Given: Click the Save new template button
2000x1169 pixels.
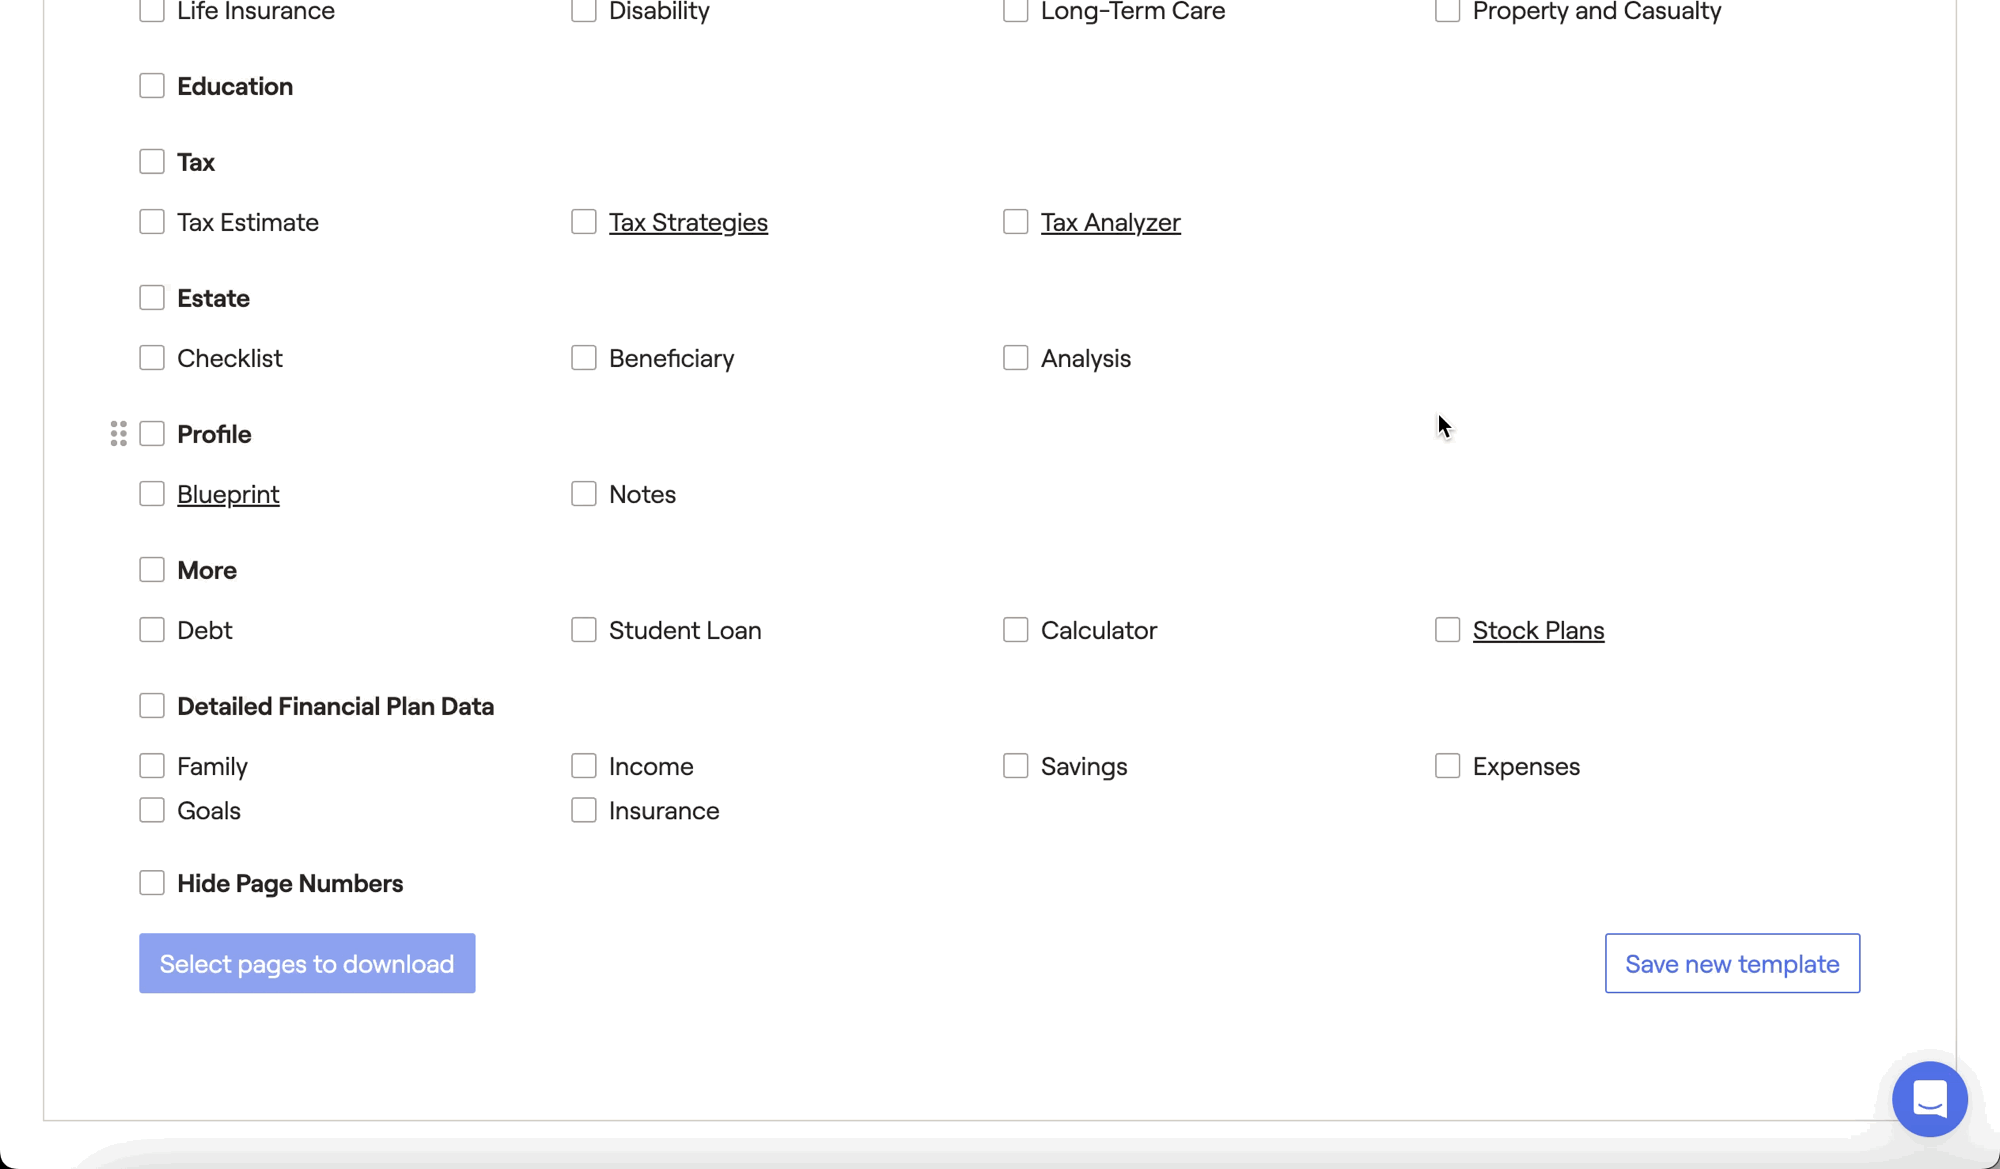Looking at the screenshot, I should (1732, 963).
